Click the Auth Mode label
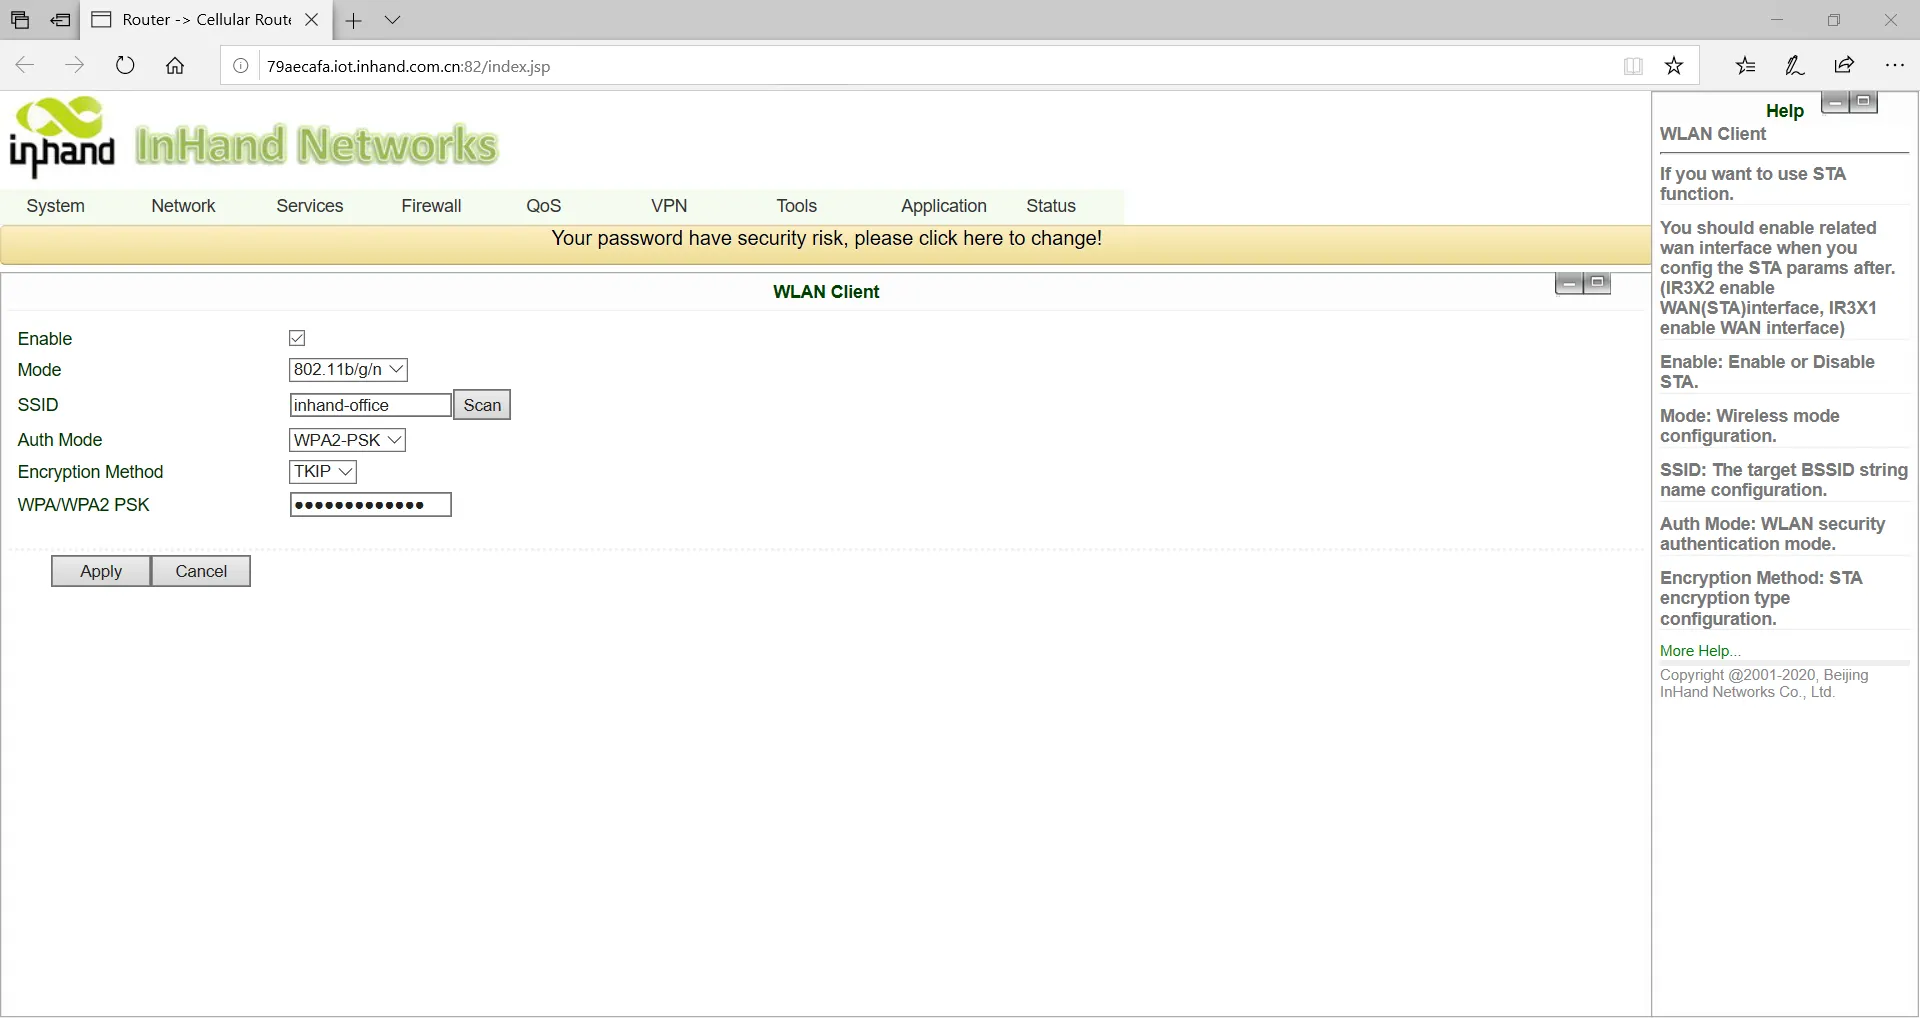Viewport: 1920px width, 1018px height. pyautogui.click(x=60, y=440)
